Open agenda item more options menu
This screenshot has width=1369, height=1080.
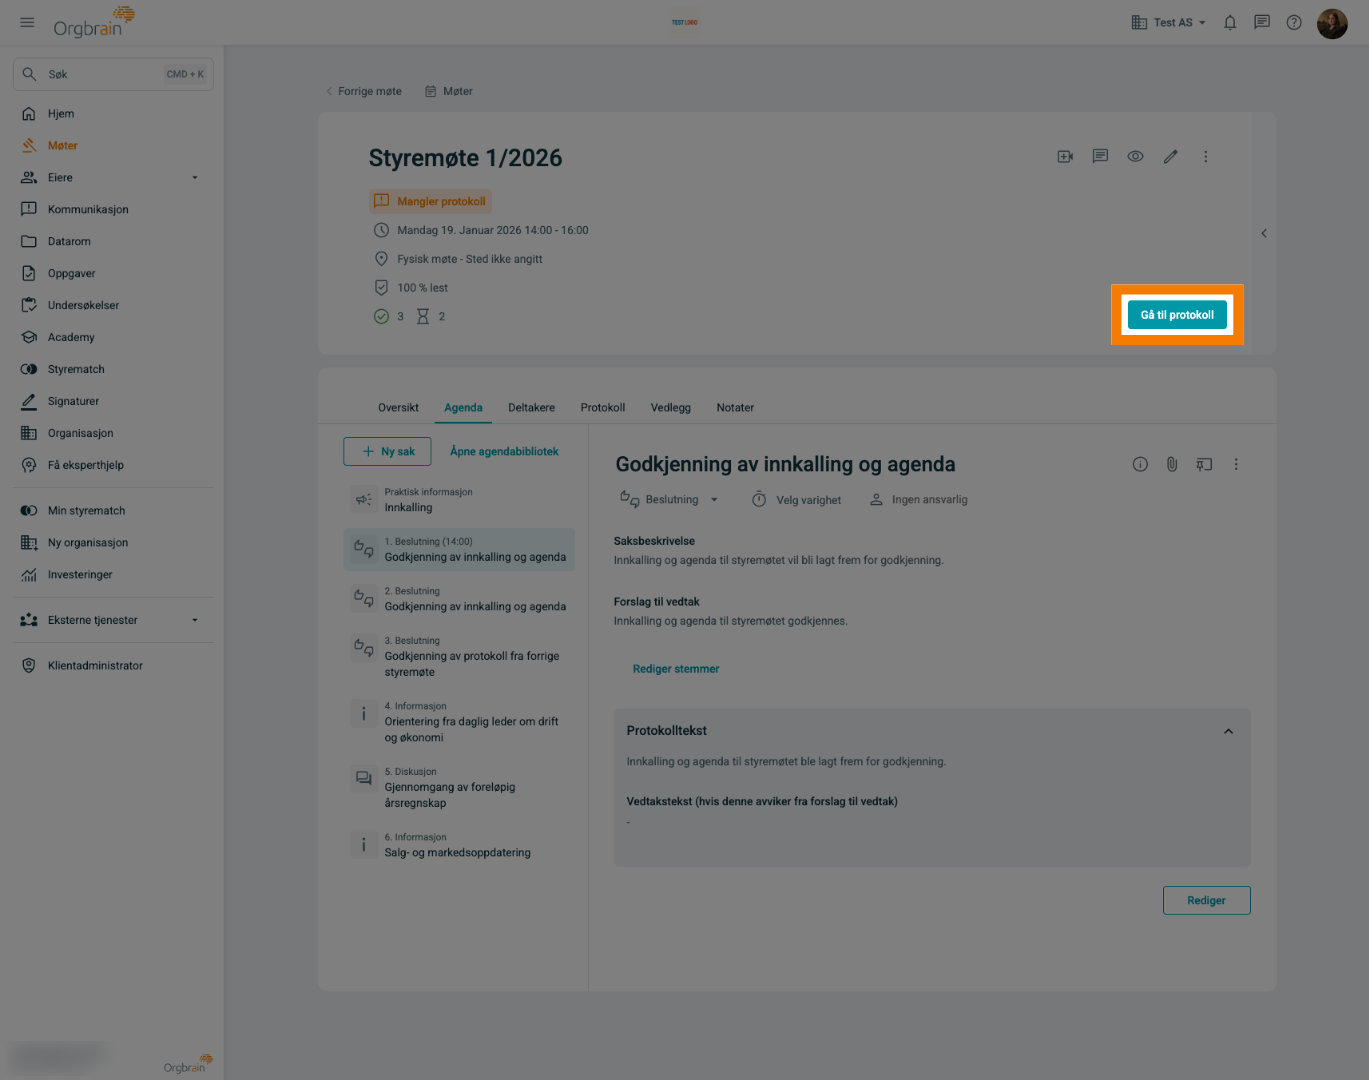(x=1236, y=465)
